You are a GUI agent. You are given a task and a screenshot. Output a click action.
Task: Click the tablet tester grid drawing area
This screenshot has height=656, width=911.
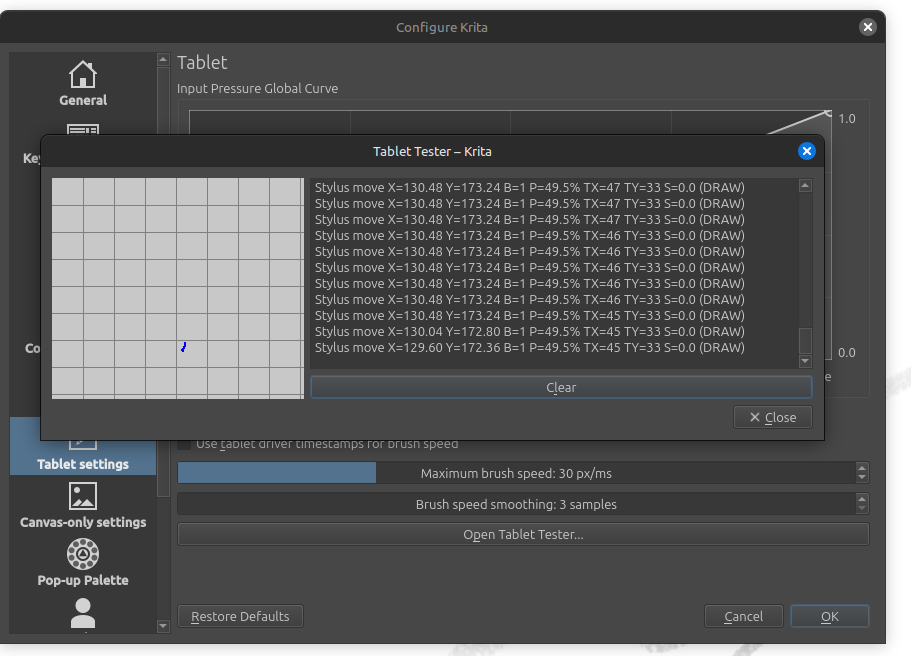[178, 288]
